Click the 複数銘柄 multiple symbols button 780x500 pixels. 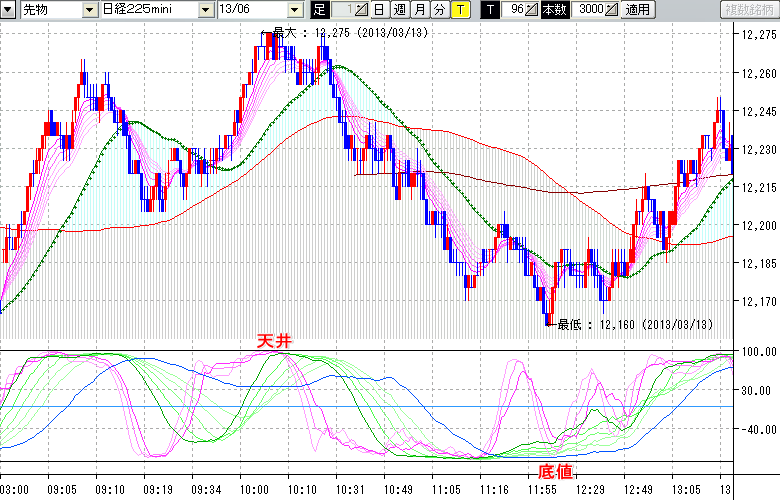point(749,10)
